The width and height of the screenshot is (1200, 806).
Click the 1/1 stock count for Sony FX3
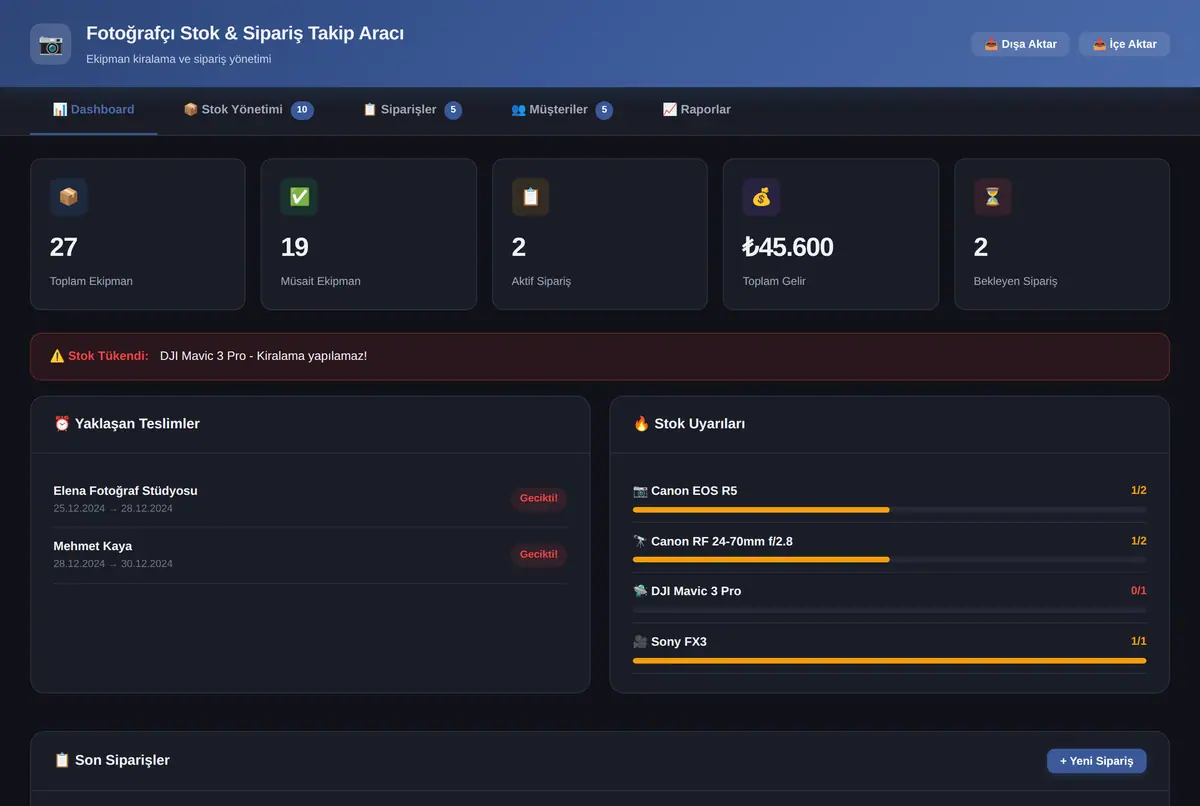[1139, 641]
